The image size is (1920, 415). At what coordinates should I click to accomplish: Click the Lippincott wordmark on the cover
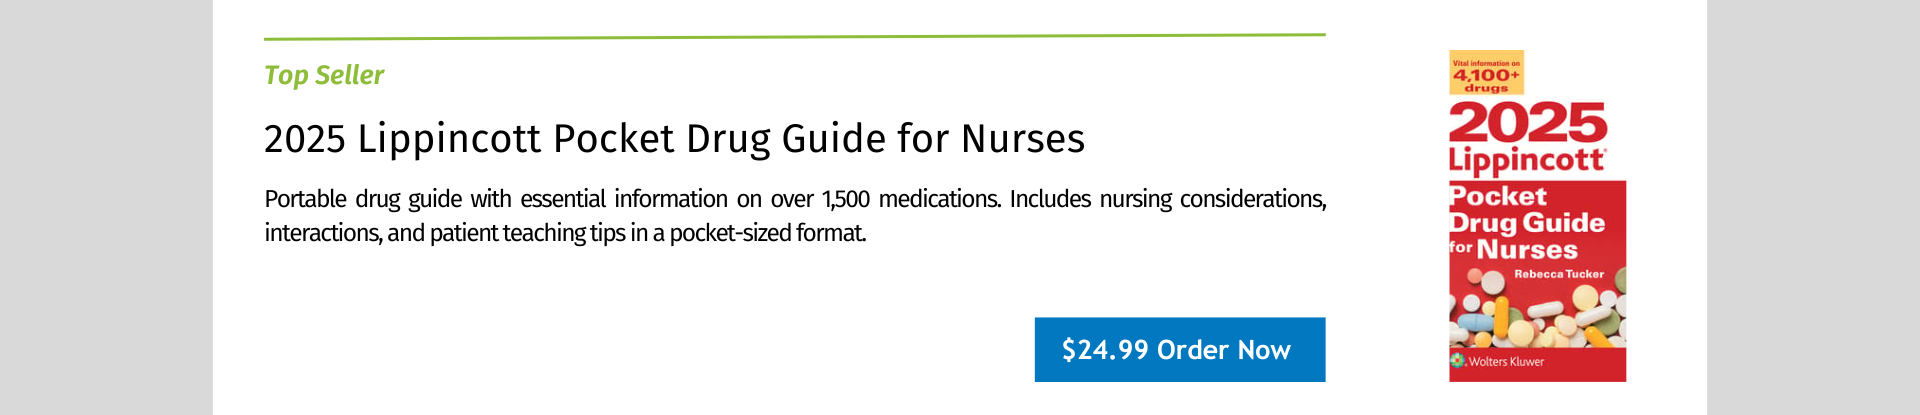pos(1527,161)
